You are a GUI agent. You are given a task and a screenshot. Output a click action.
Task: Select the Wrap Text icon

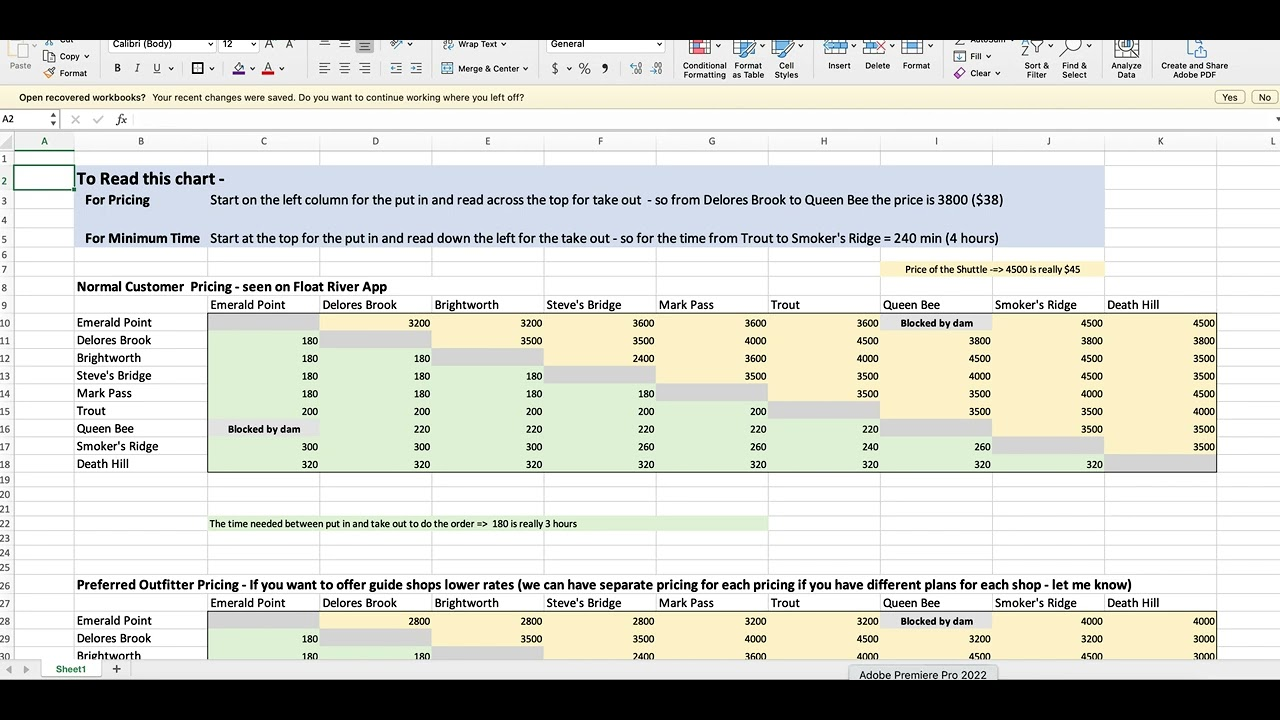450,44
